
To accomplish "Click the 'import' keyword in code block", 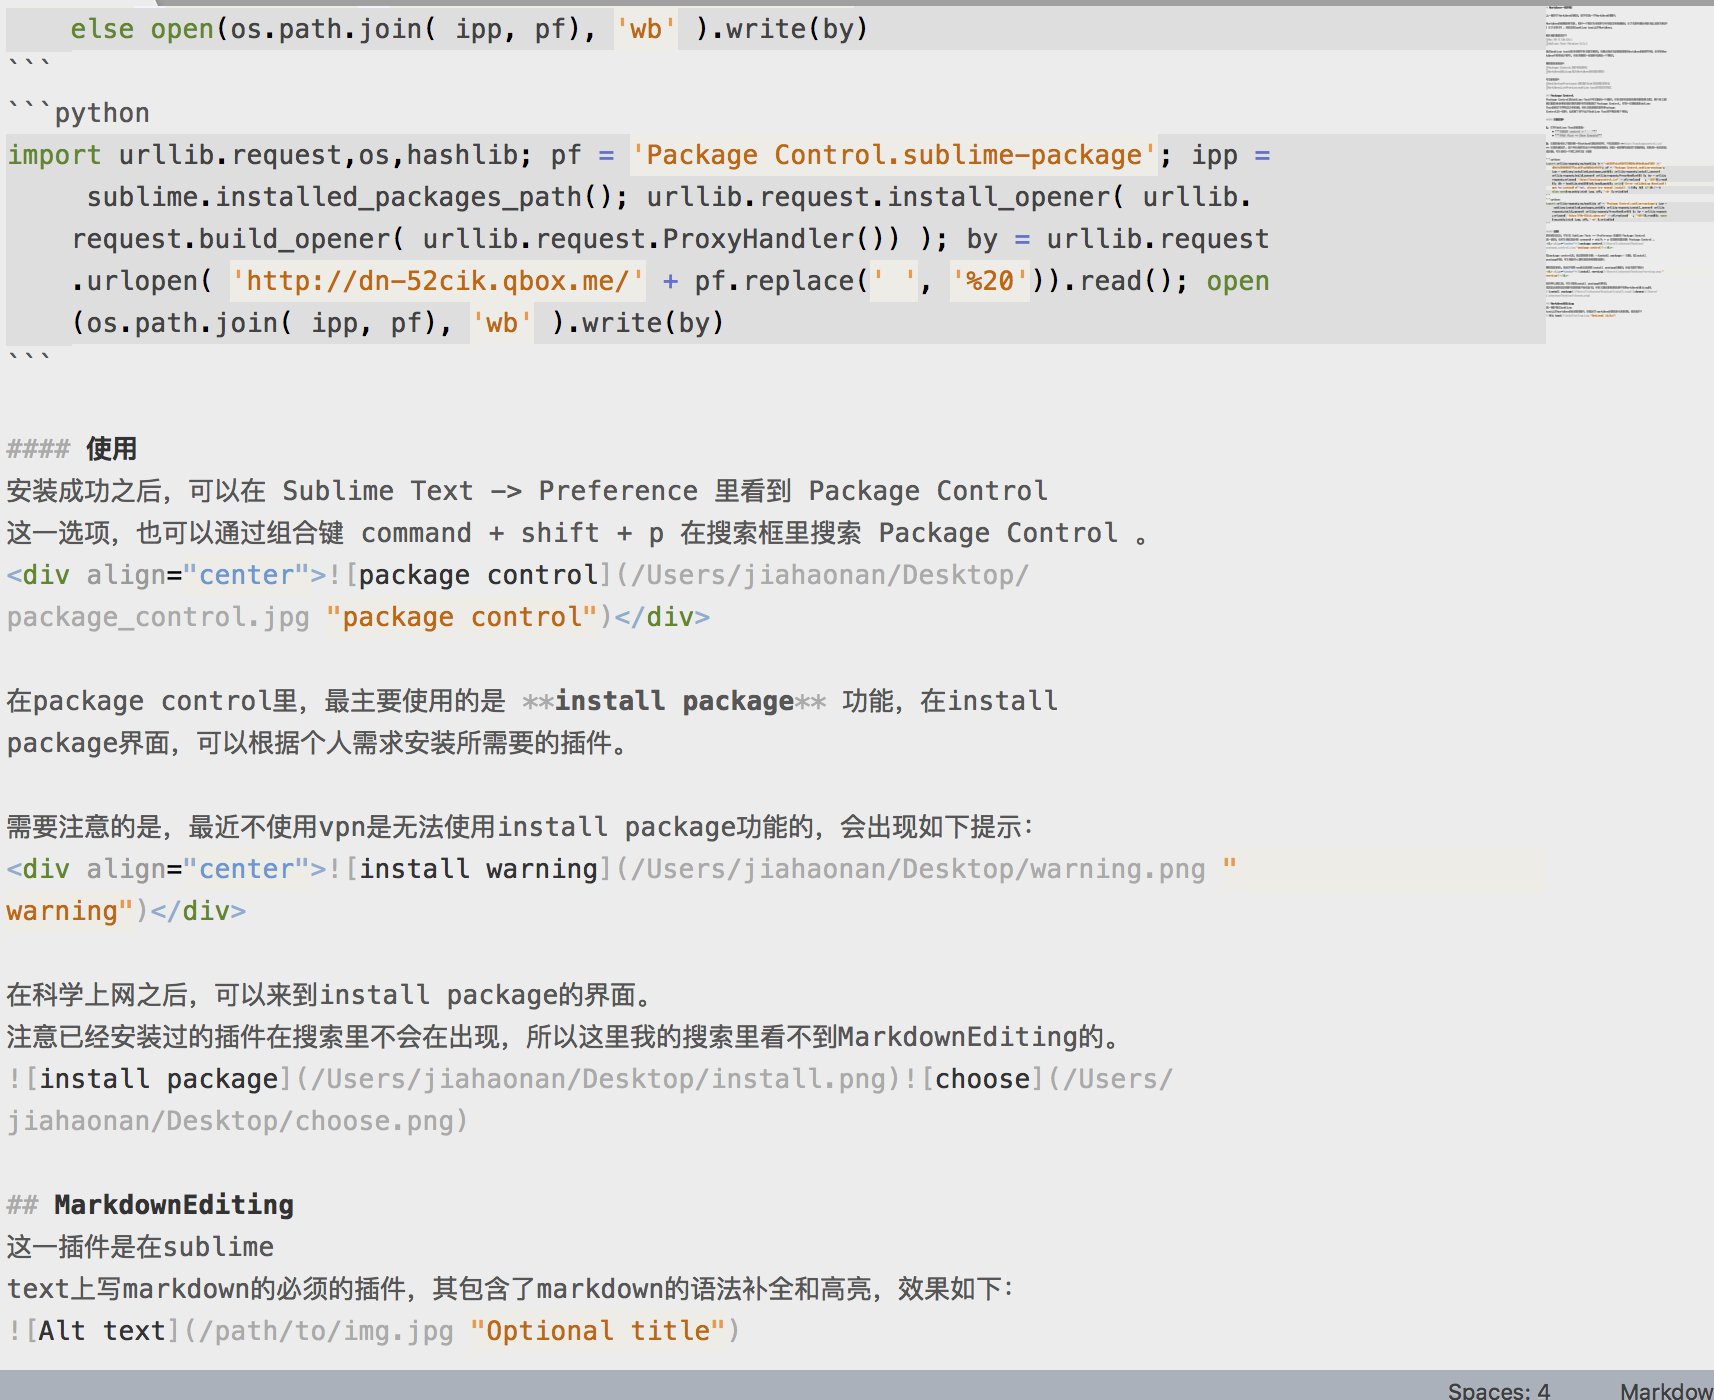I will 54,155.
